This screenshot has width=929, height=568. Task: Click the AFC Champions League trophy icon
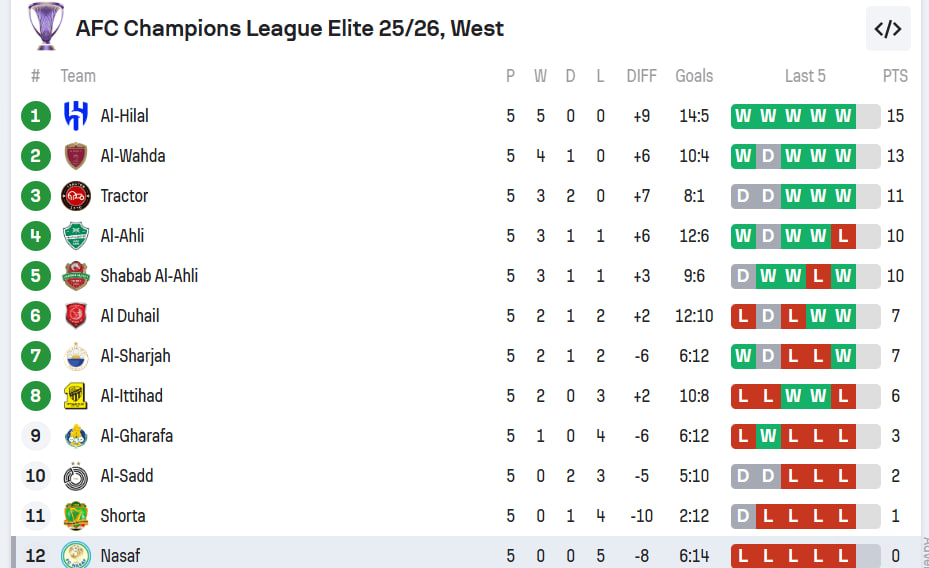pos(45,27)
